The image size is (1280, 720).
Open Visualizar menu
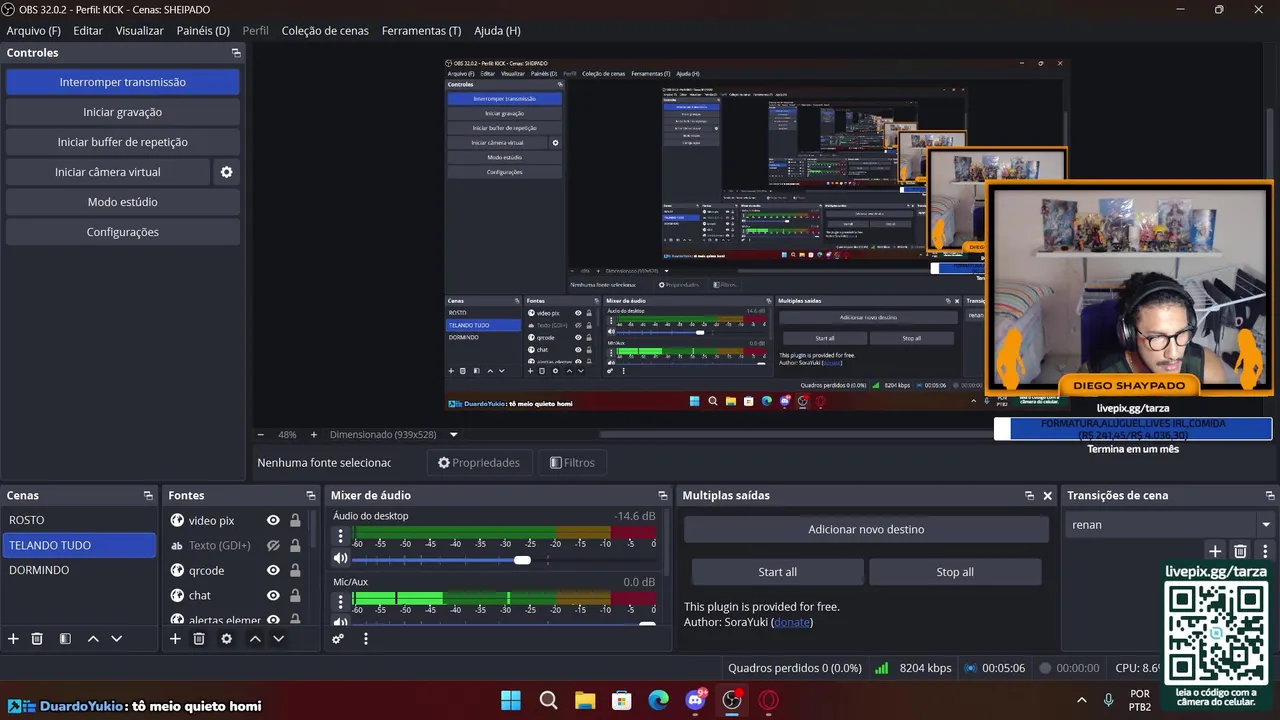(x=139, y=31)
